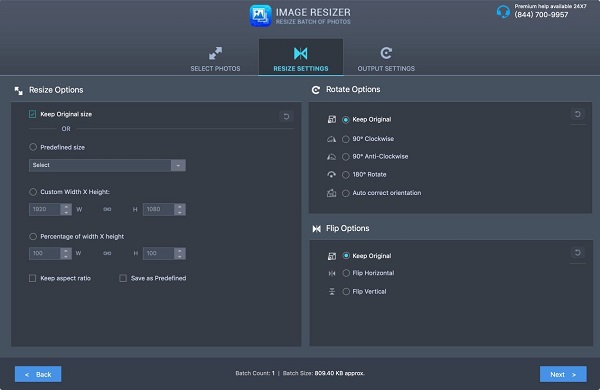Enable Keep aspect ratio checkbox
Image resolution: width=600 pixels, height=390 pixels.
pyautogui.click(x=33, y=278)
